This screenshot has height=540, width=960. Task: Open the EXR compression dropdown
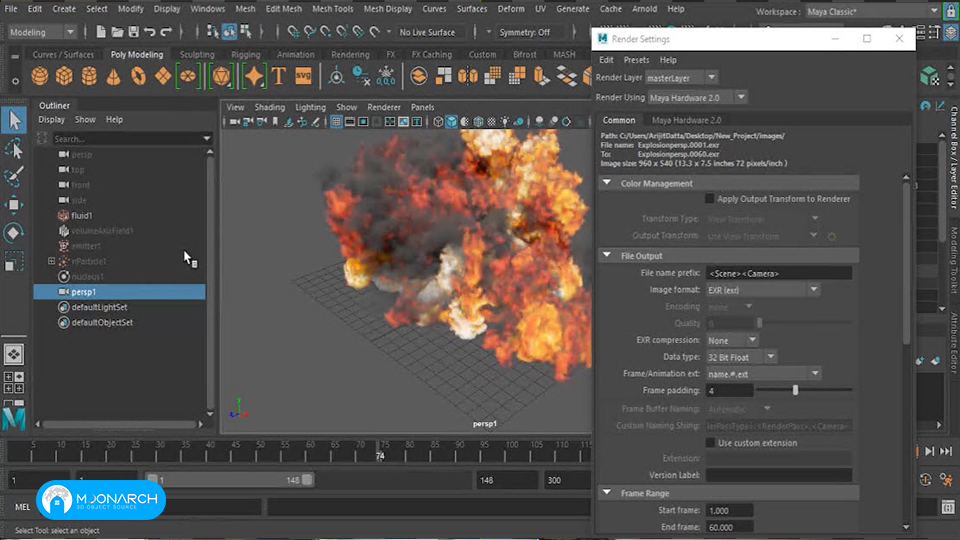point(732,340)
